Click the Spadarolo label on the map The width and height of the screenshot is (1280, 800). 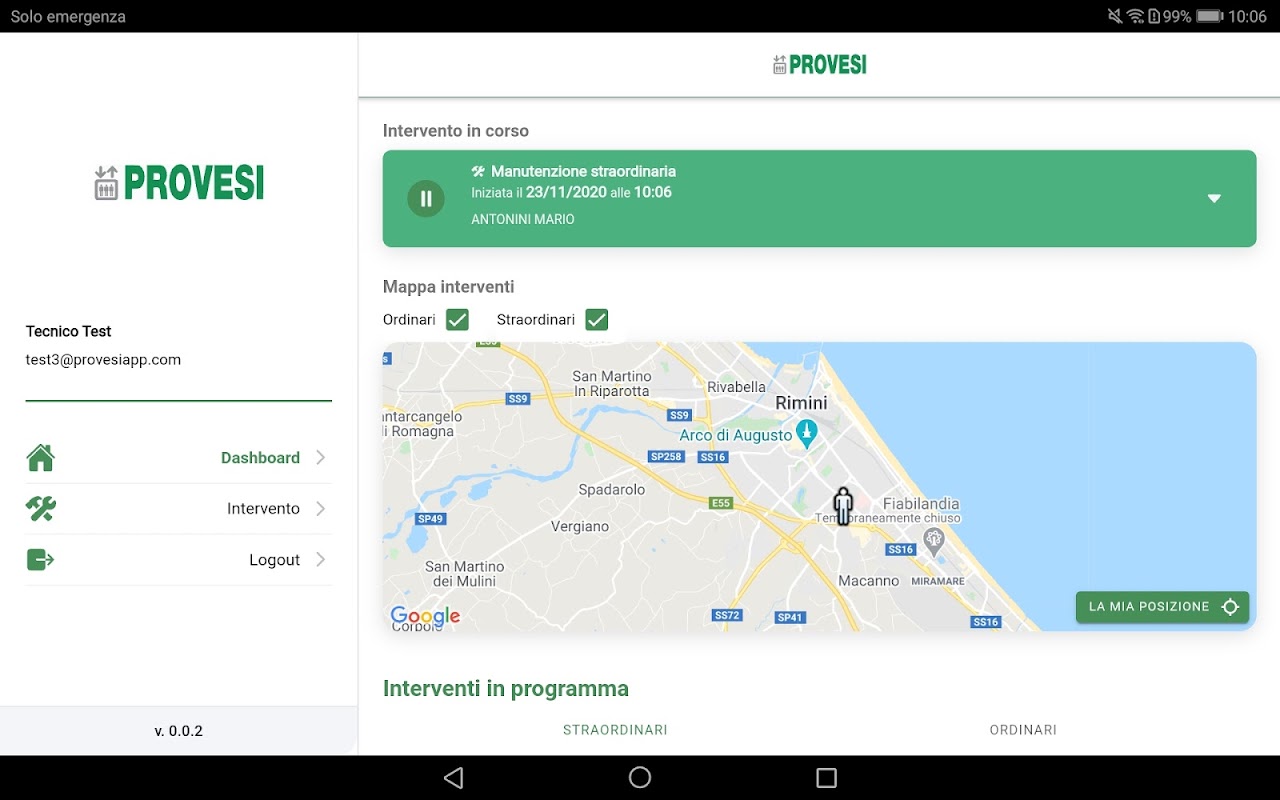[x=612, y=490]
